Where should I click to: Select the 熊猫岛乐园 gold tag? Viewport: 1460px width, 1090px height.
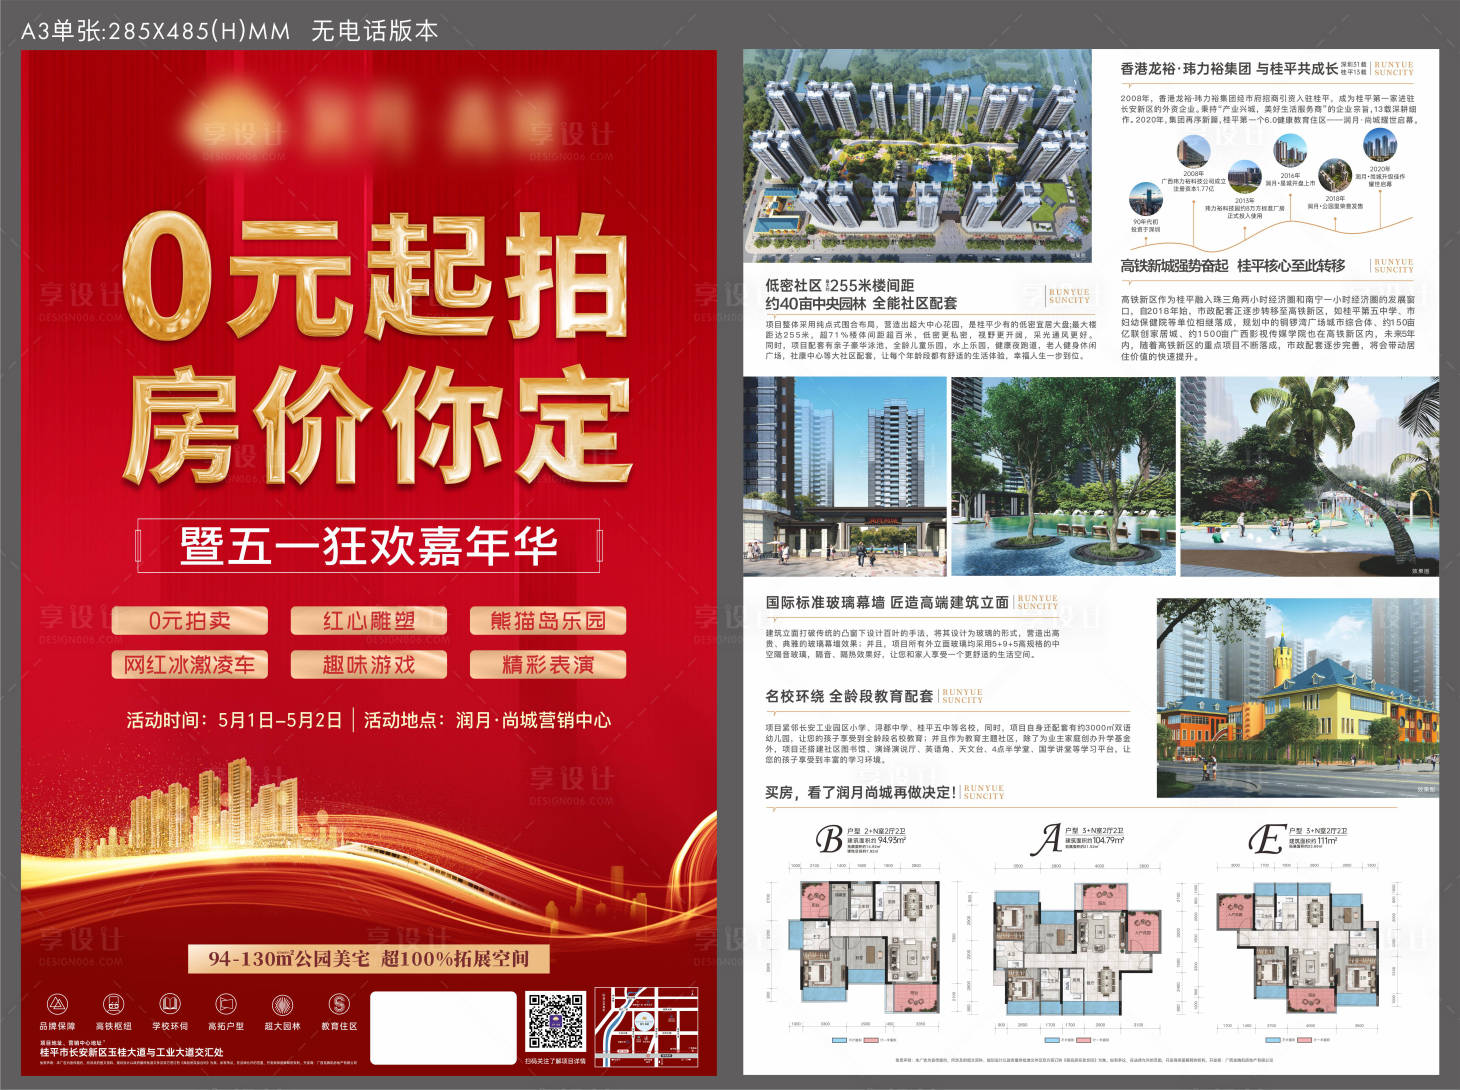tap(548, 621)
